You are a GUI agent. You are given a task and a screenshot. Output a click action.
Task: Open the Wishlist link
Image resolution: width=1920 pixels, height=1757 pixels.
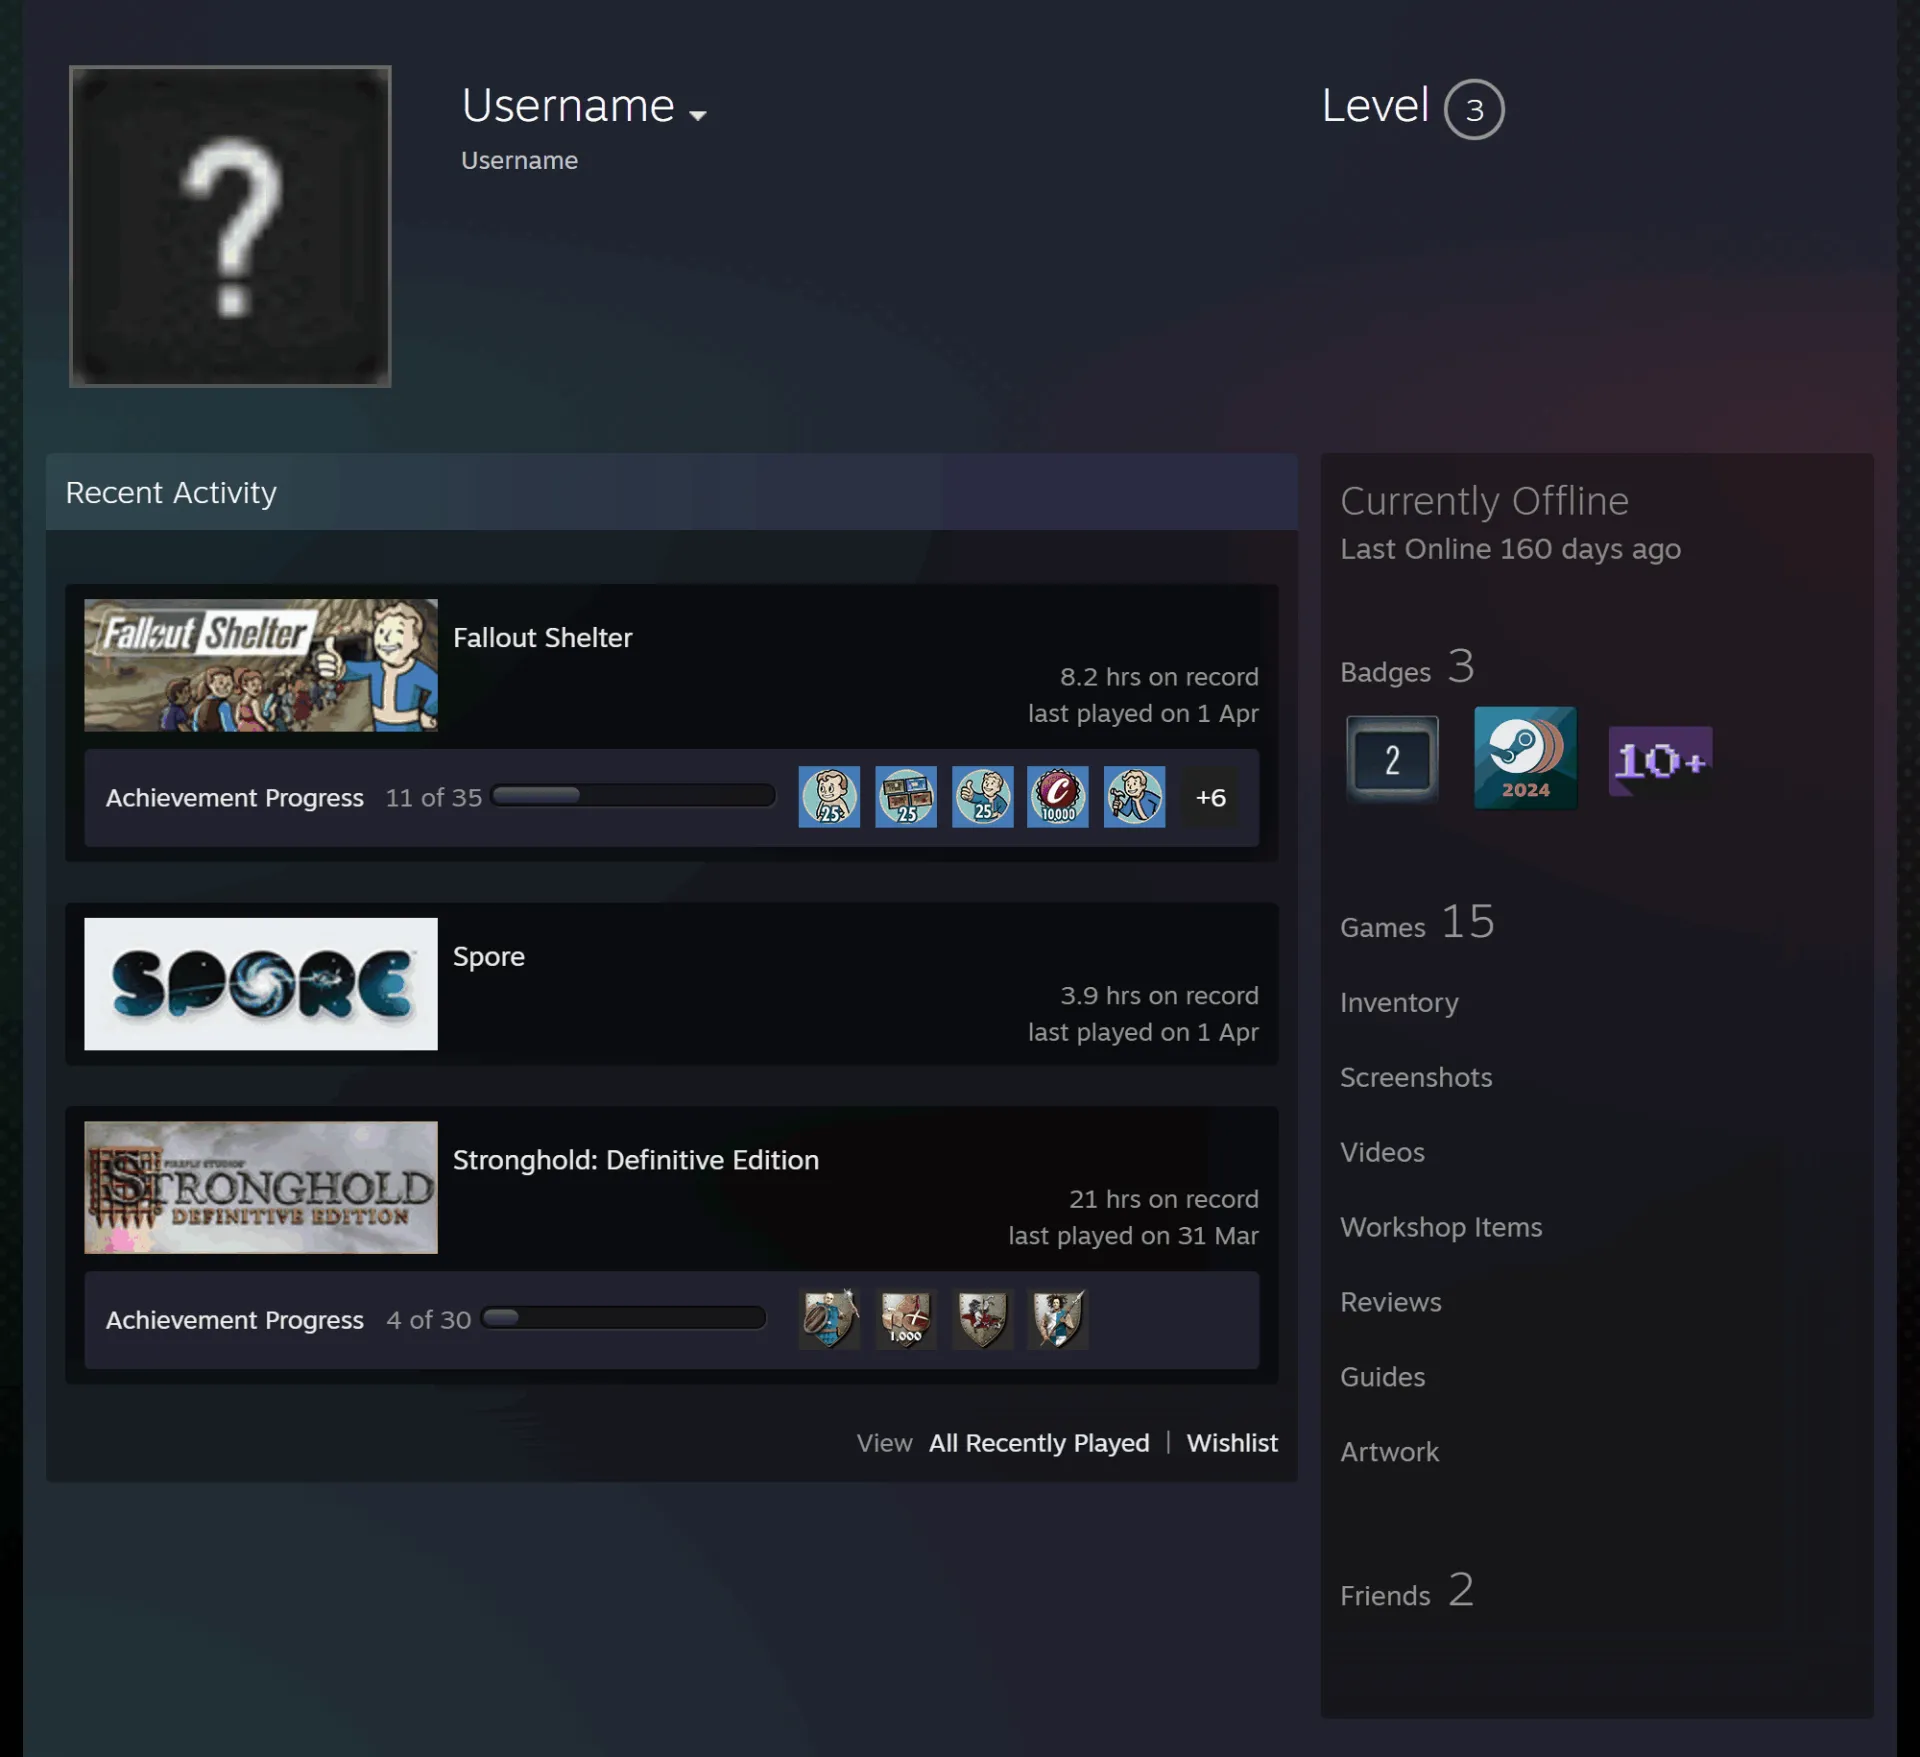[1232, 1443]
